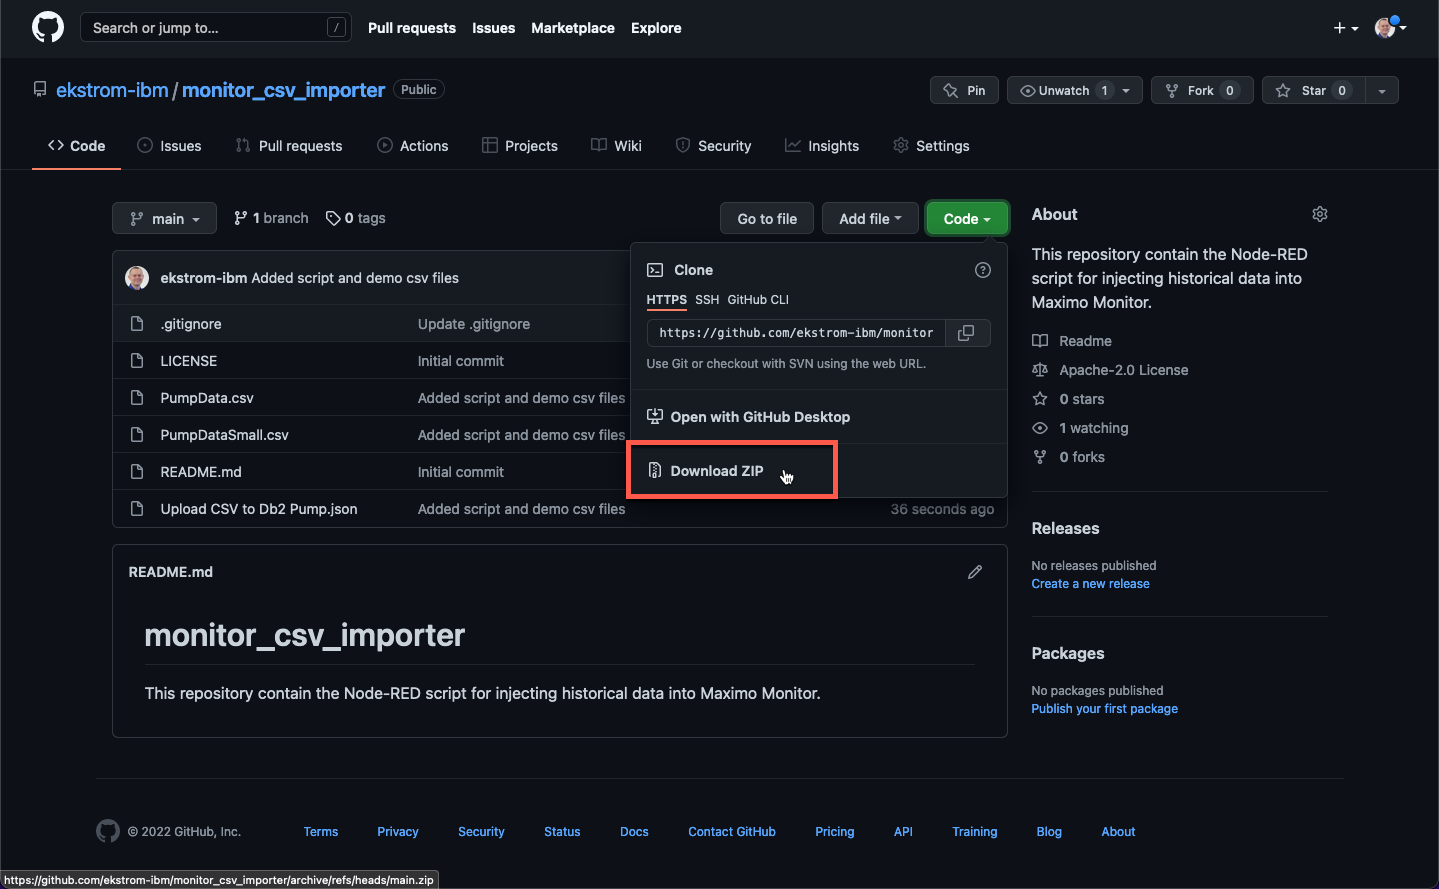
Task: Open global Issues in the top navigation
Action: [494, 28]
